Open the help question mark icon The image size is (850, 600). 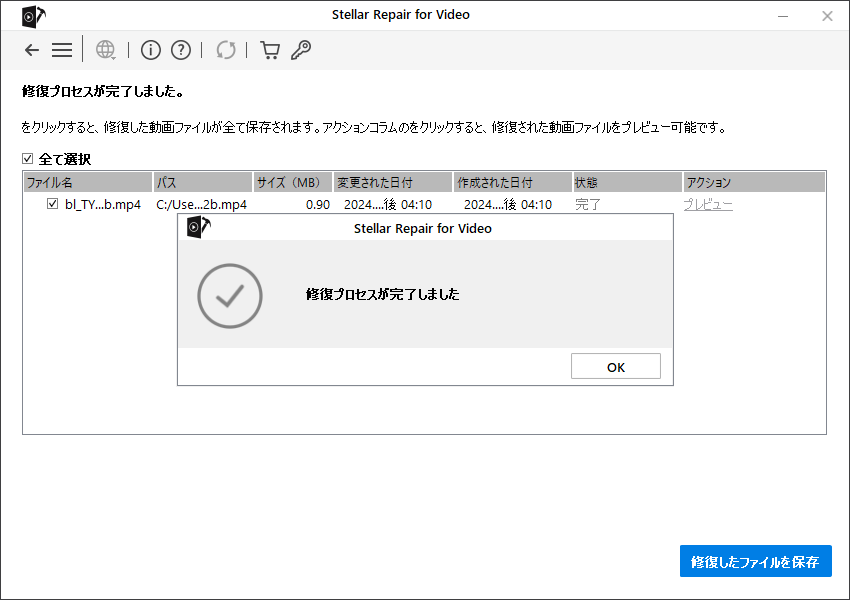tap(181, 50)
